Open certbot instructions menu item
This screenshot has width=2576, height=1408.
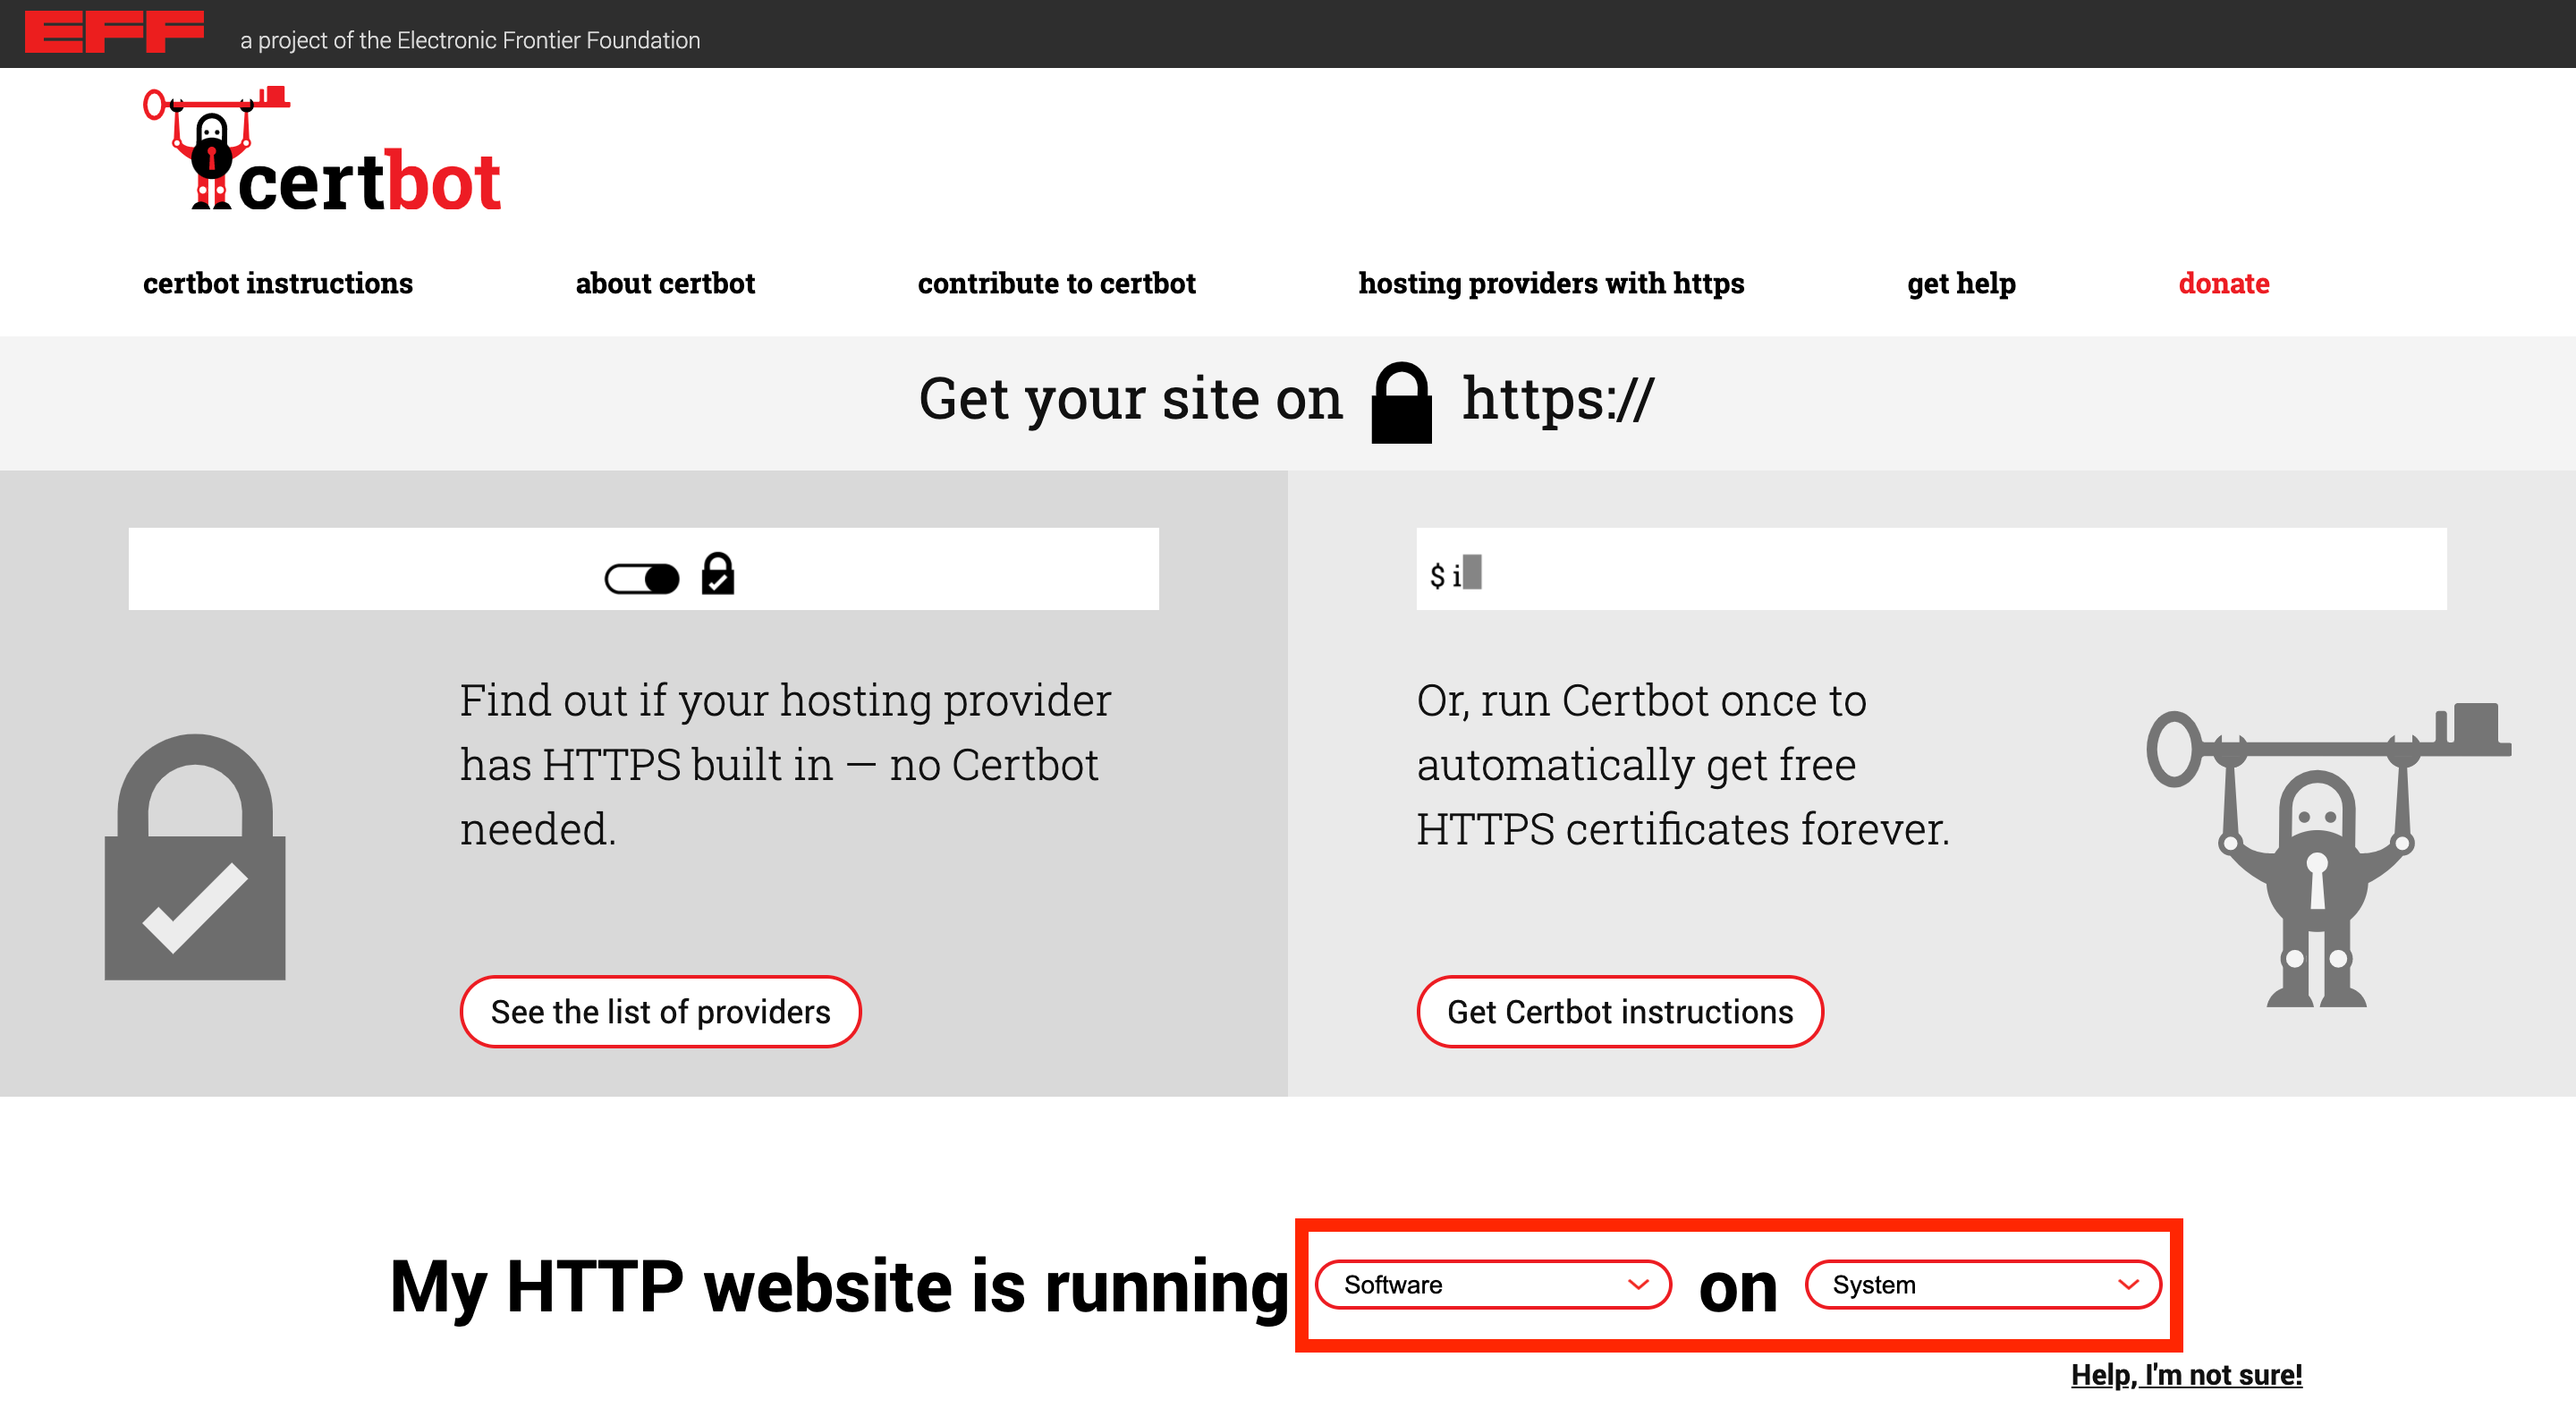click(278, 284)
